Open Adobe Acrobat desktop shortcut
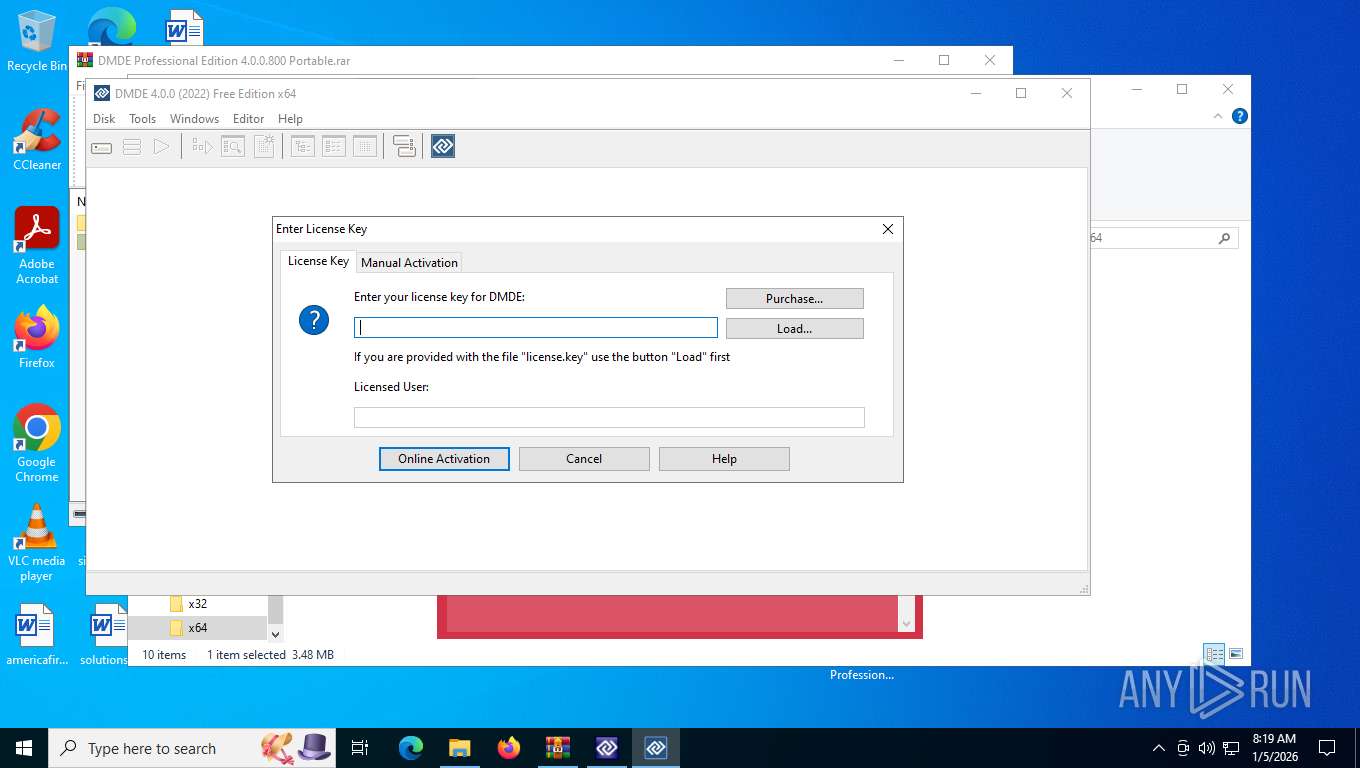Viewport: 1360px width, 768px height. (x=37, y=246)
